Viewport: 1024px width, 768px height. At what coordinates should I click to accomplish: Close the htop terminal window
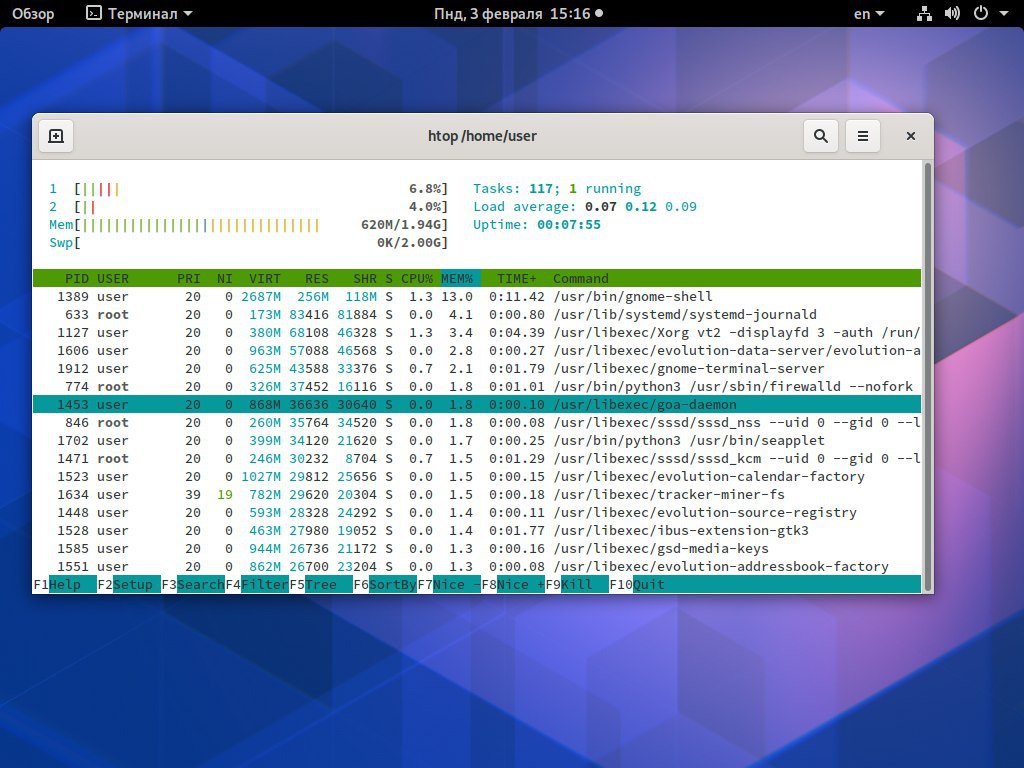pyautogui.click(x=910, y=136)
